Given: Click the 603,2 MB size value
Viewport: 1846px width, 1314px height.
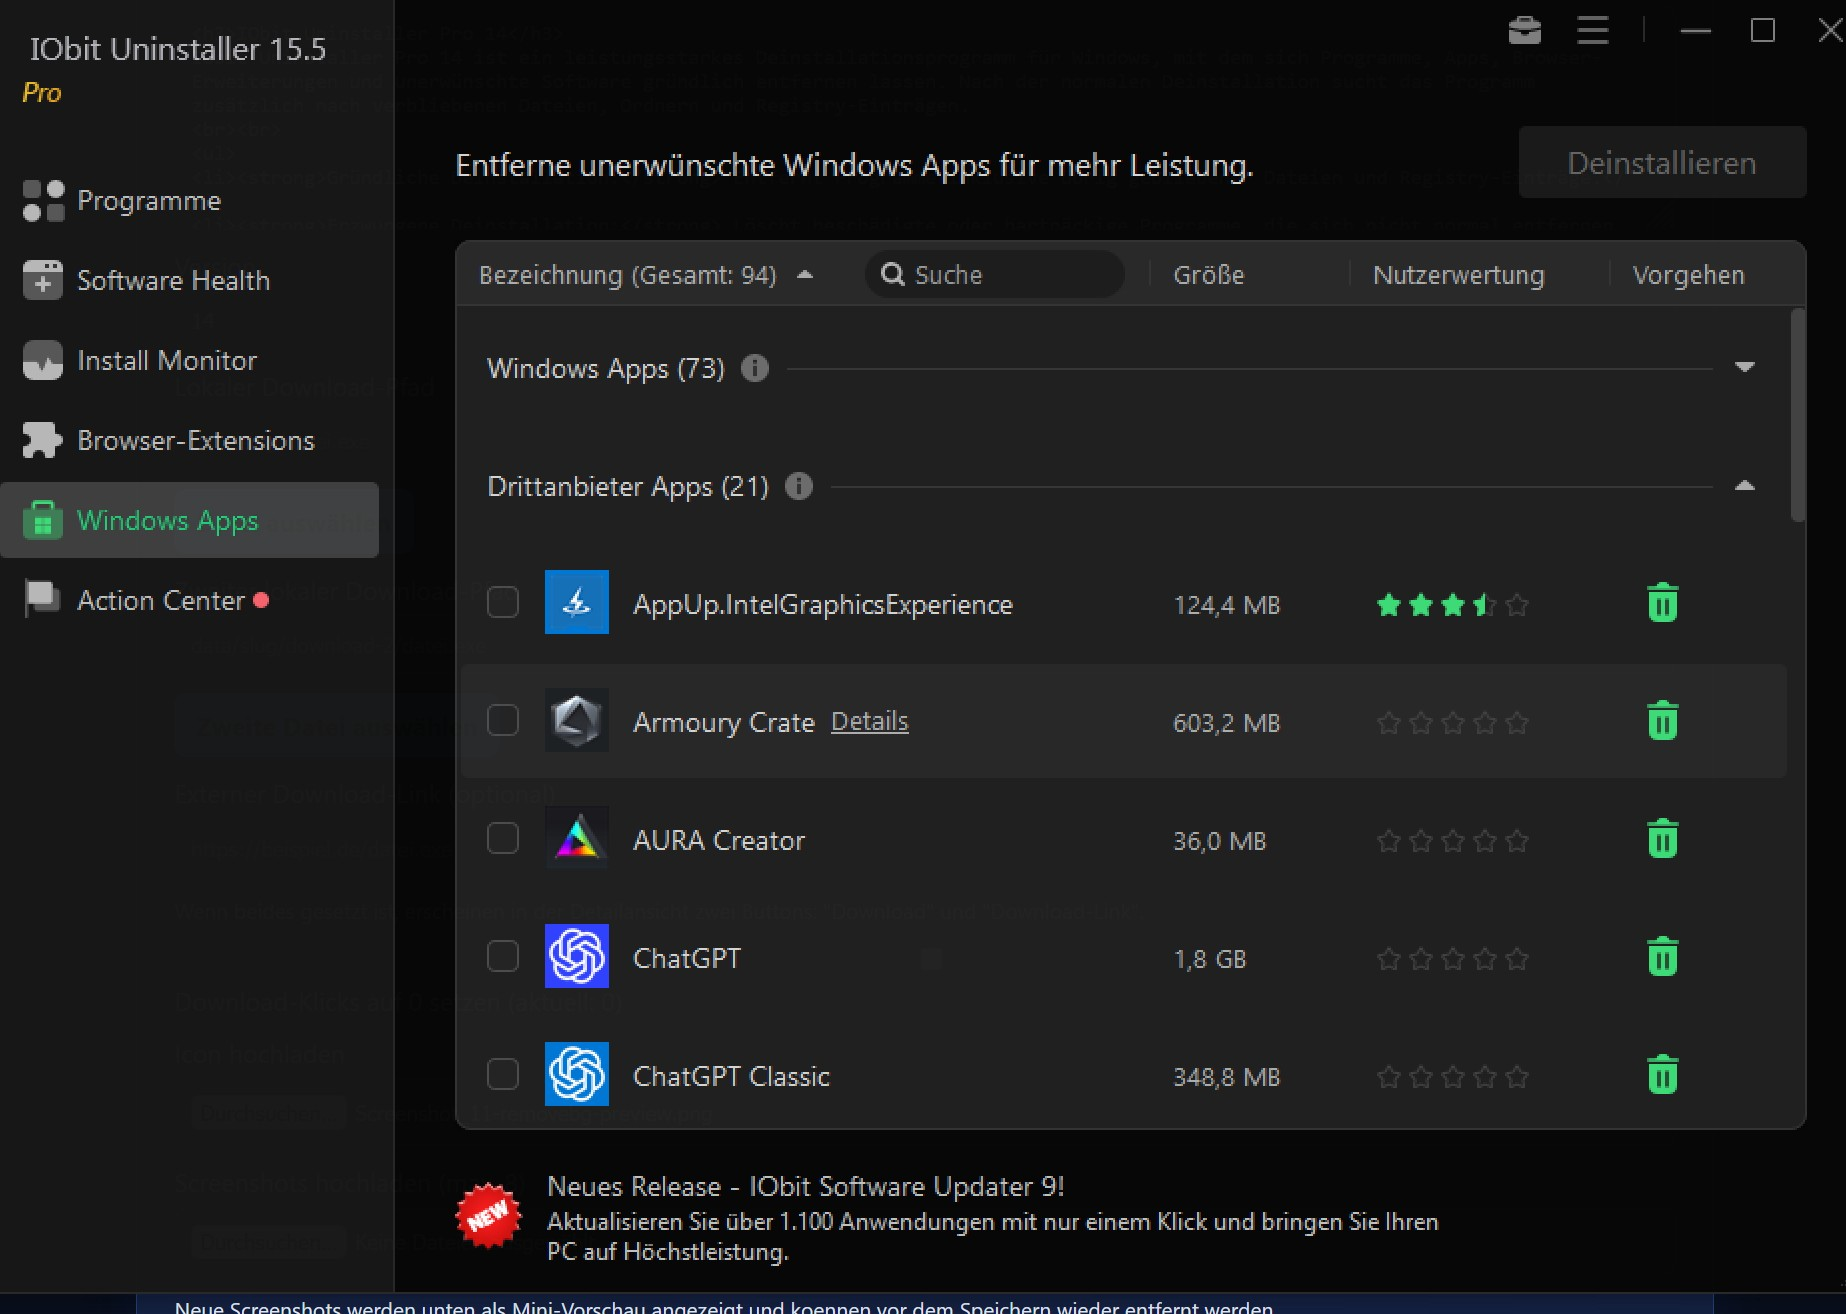Looking at the screenshot, I should tap(1226, 723).
